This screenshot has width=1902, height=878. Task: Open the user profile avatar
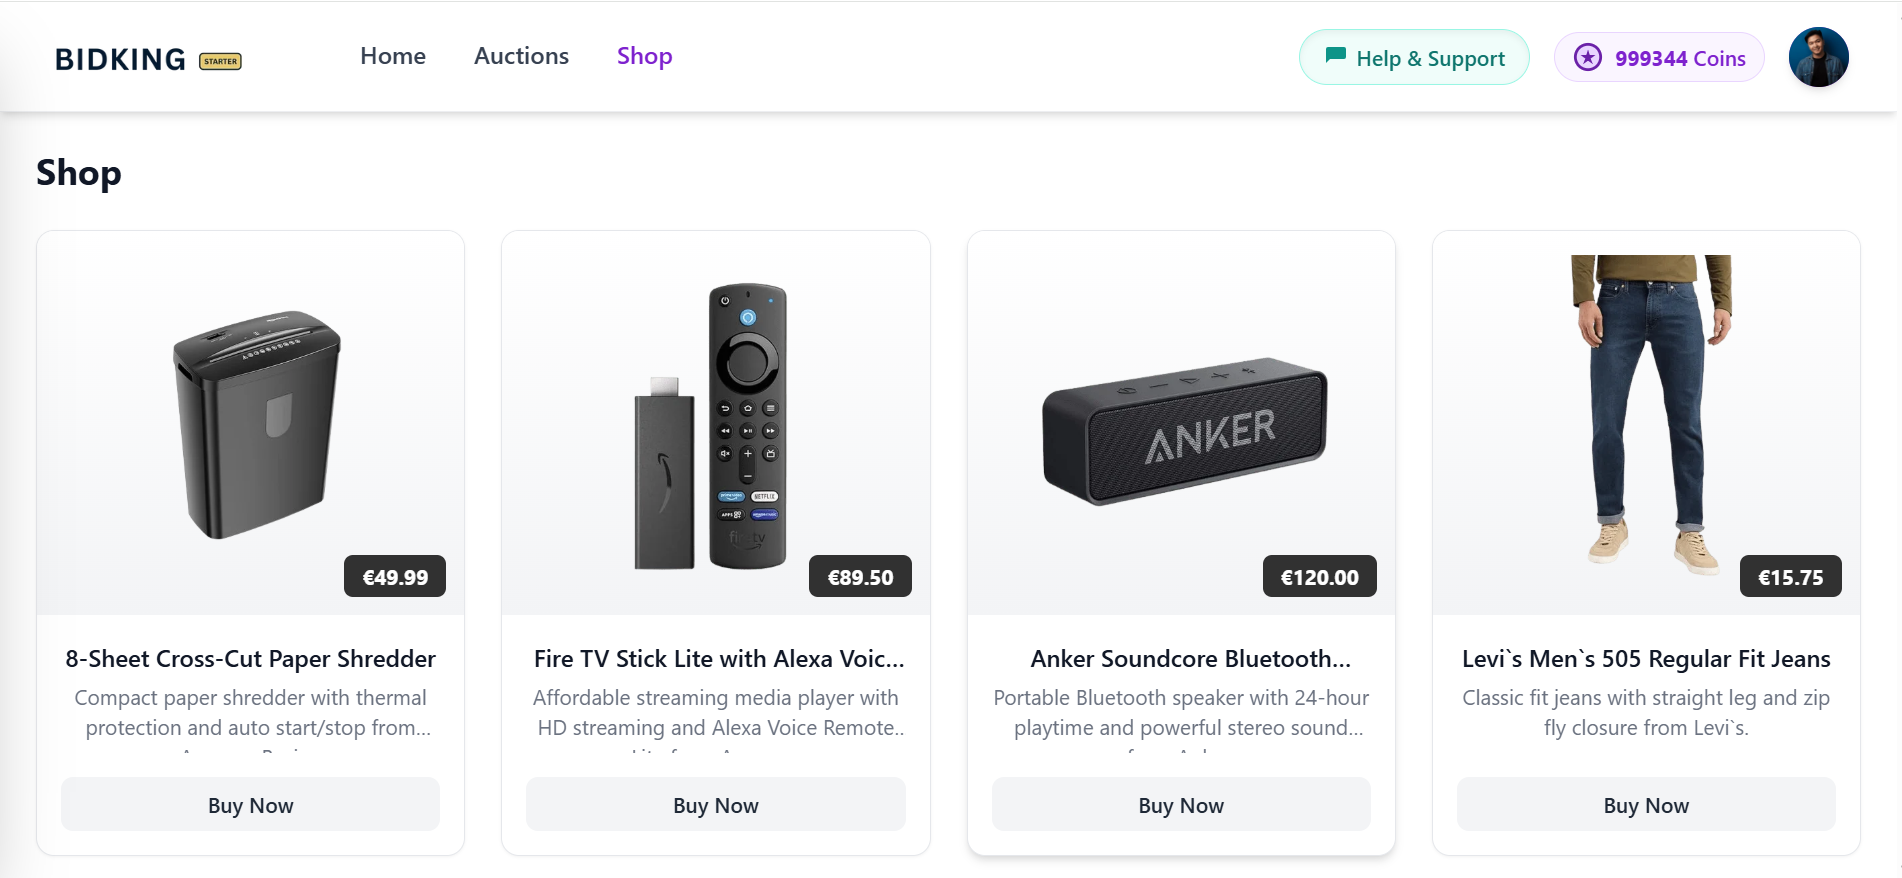[x=1817, y=57]
